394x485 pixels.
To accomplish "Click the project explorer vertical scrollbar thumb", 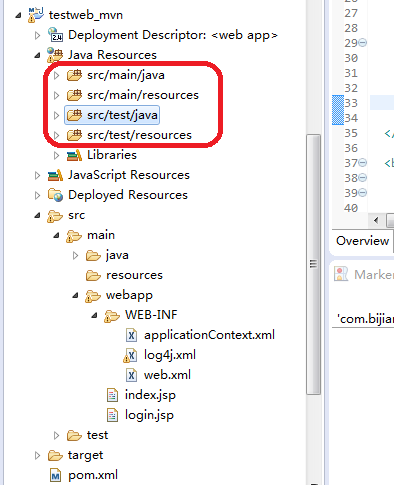I will coord(313,264).
